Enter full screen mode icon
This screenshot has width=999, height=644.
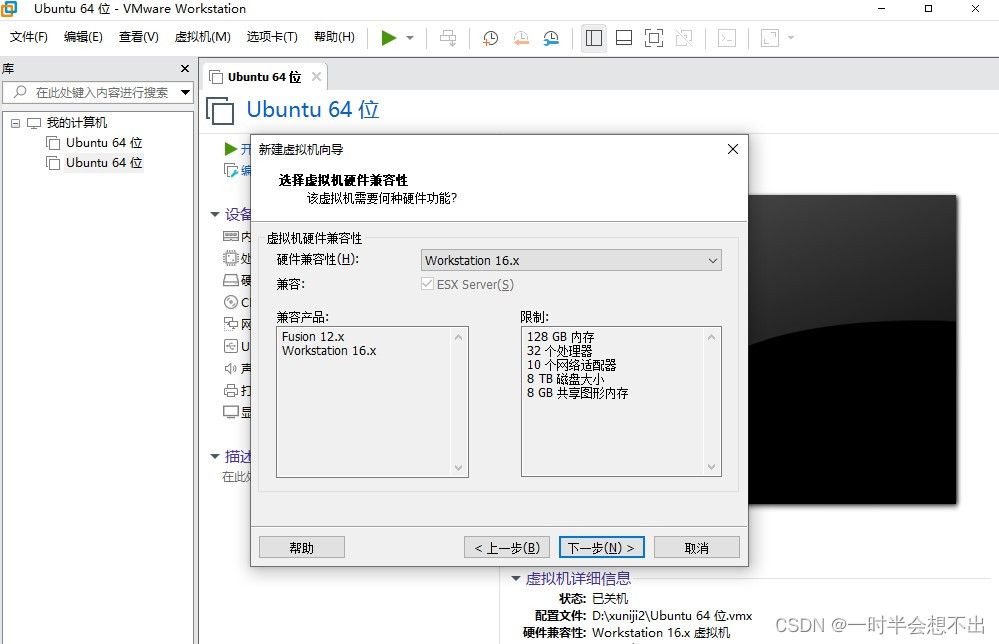(654, 38)
